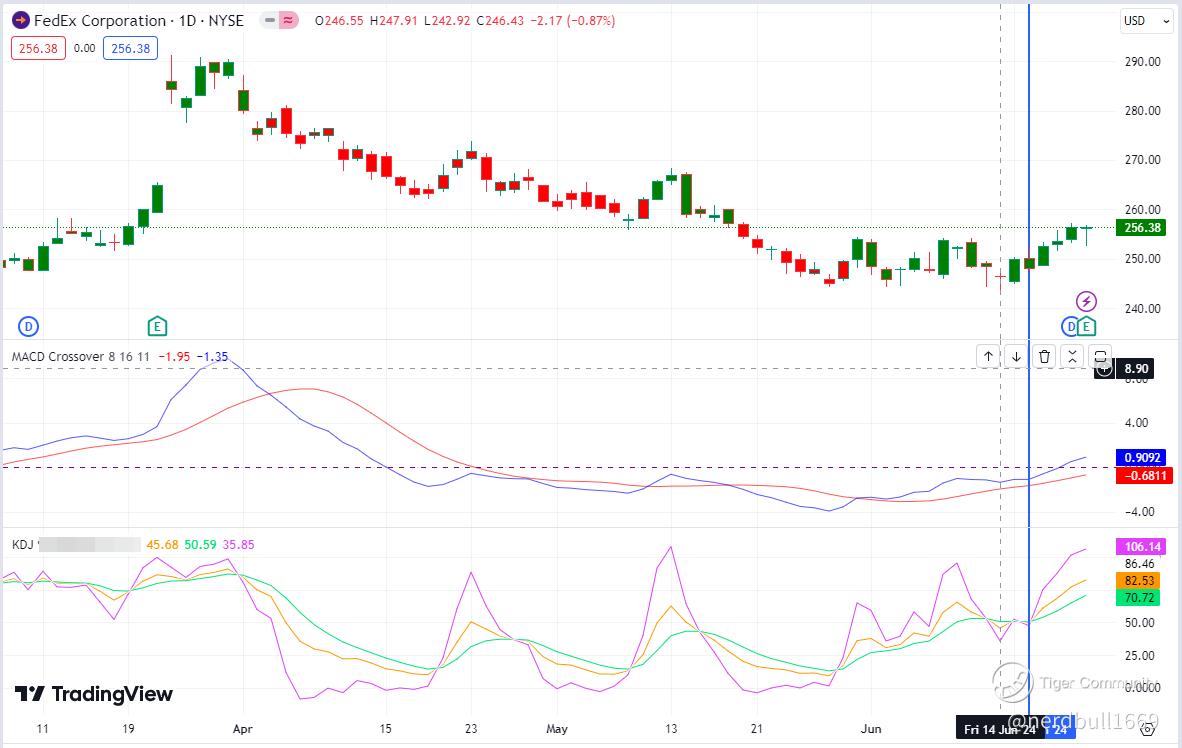1182x748 pixels.
Task: Toggle the gray dash indicator pill button
Action: click(x=268, y=21)
